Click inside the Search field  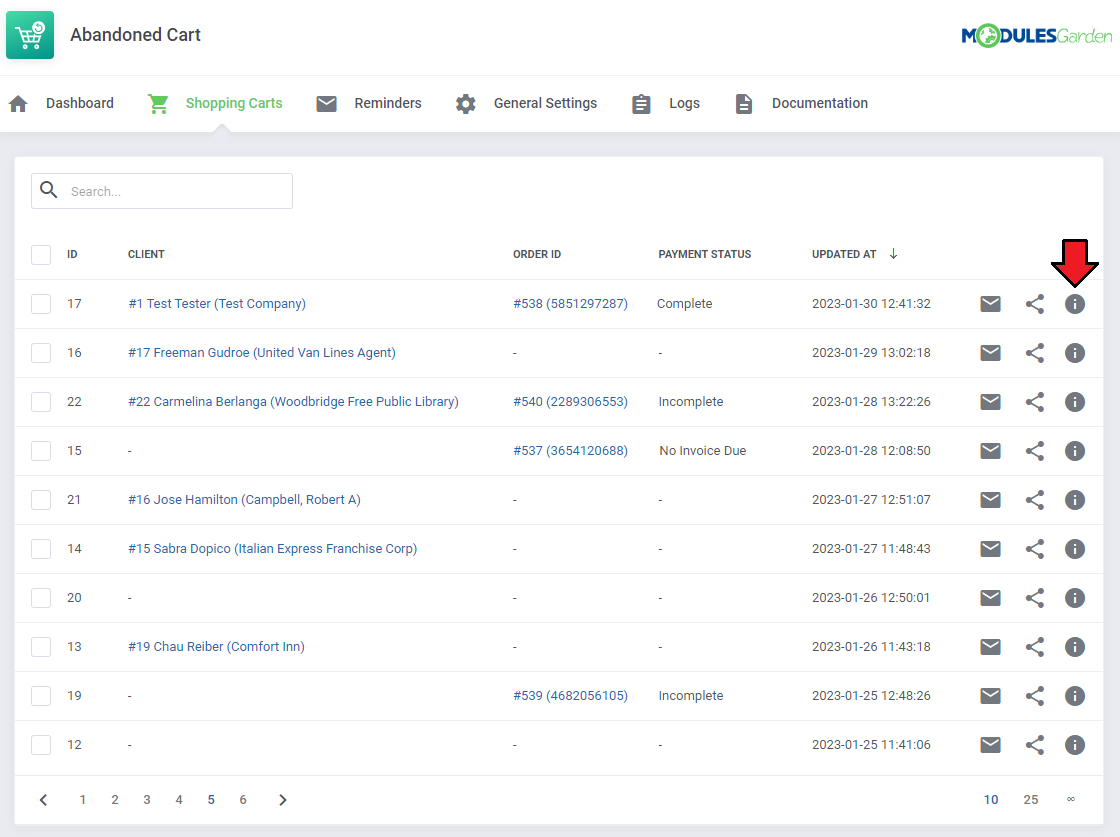pyautogui.click(x=162, y=191)
